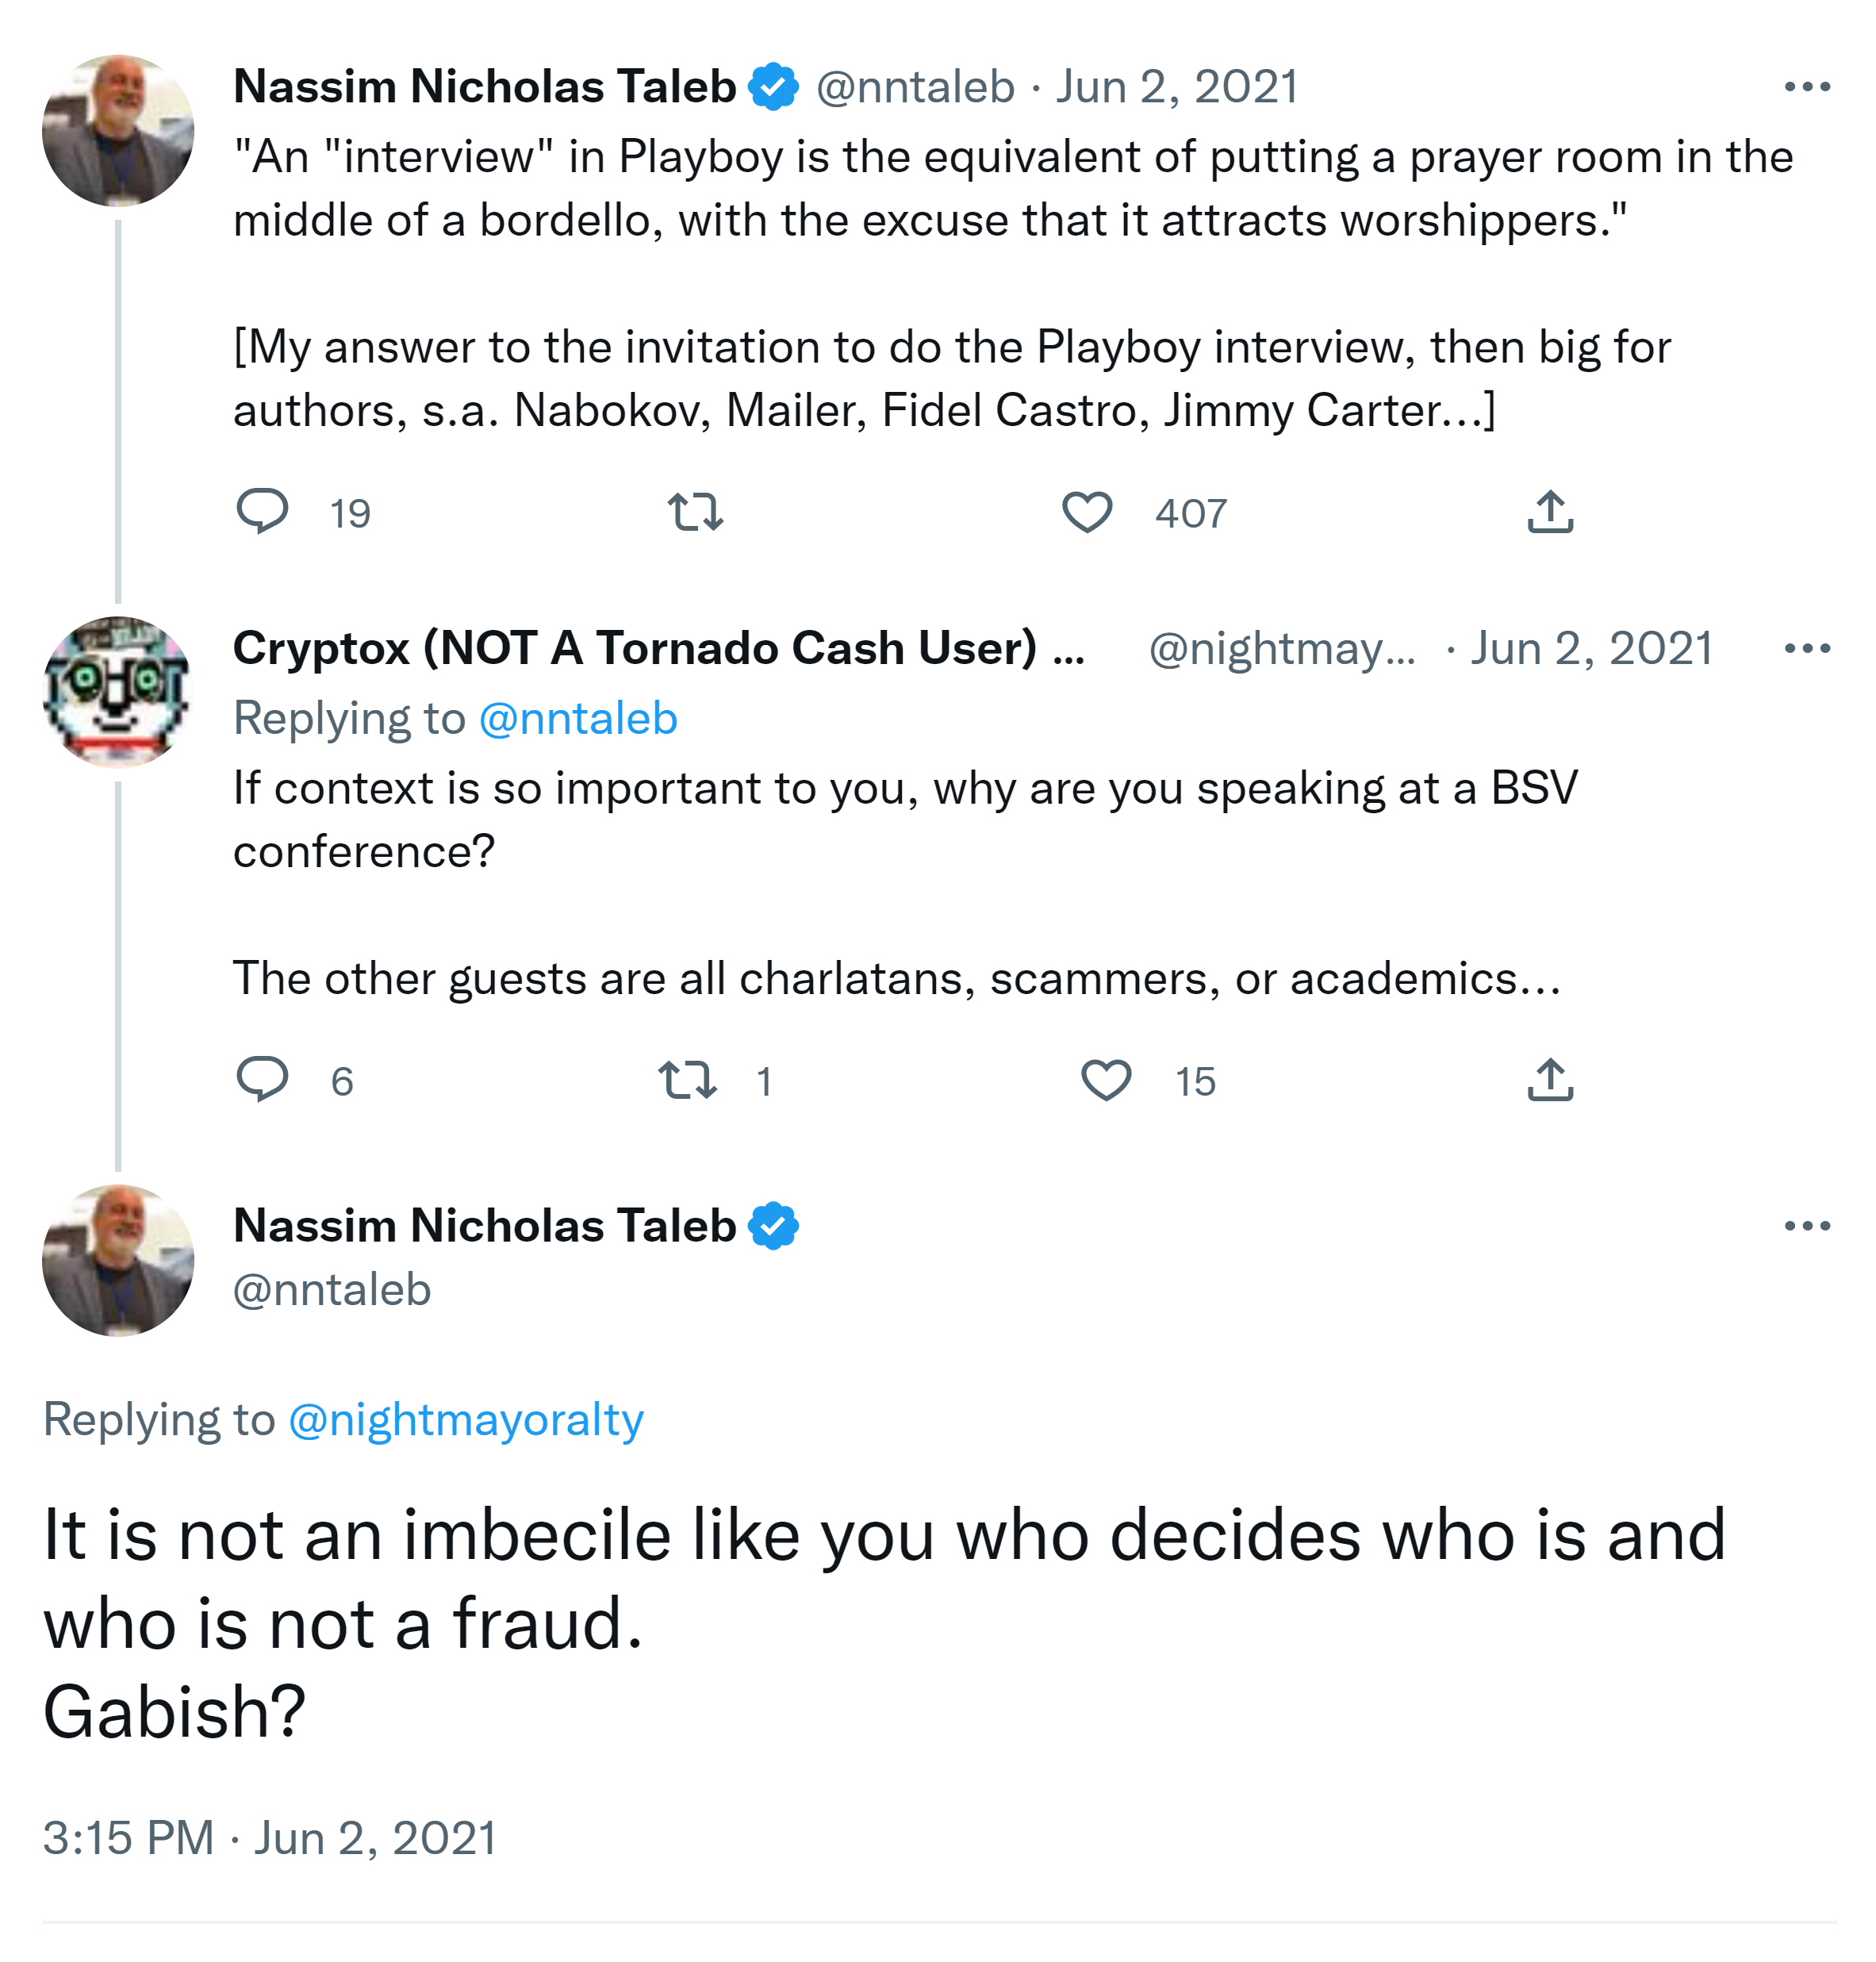Open more options on Cryptox's tweet
This screenshot has height=1962, width=1876.
click(1806, 648)
